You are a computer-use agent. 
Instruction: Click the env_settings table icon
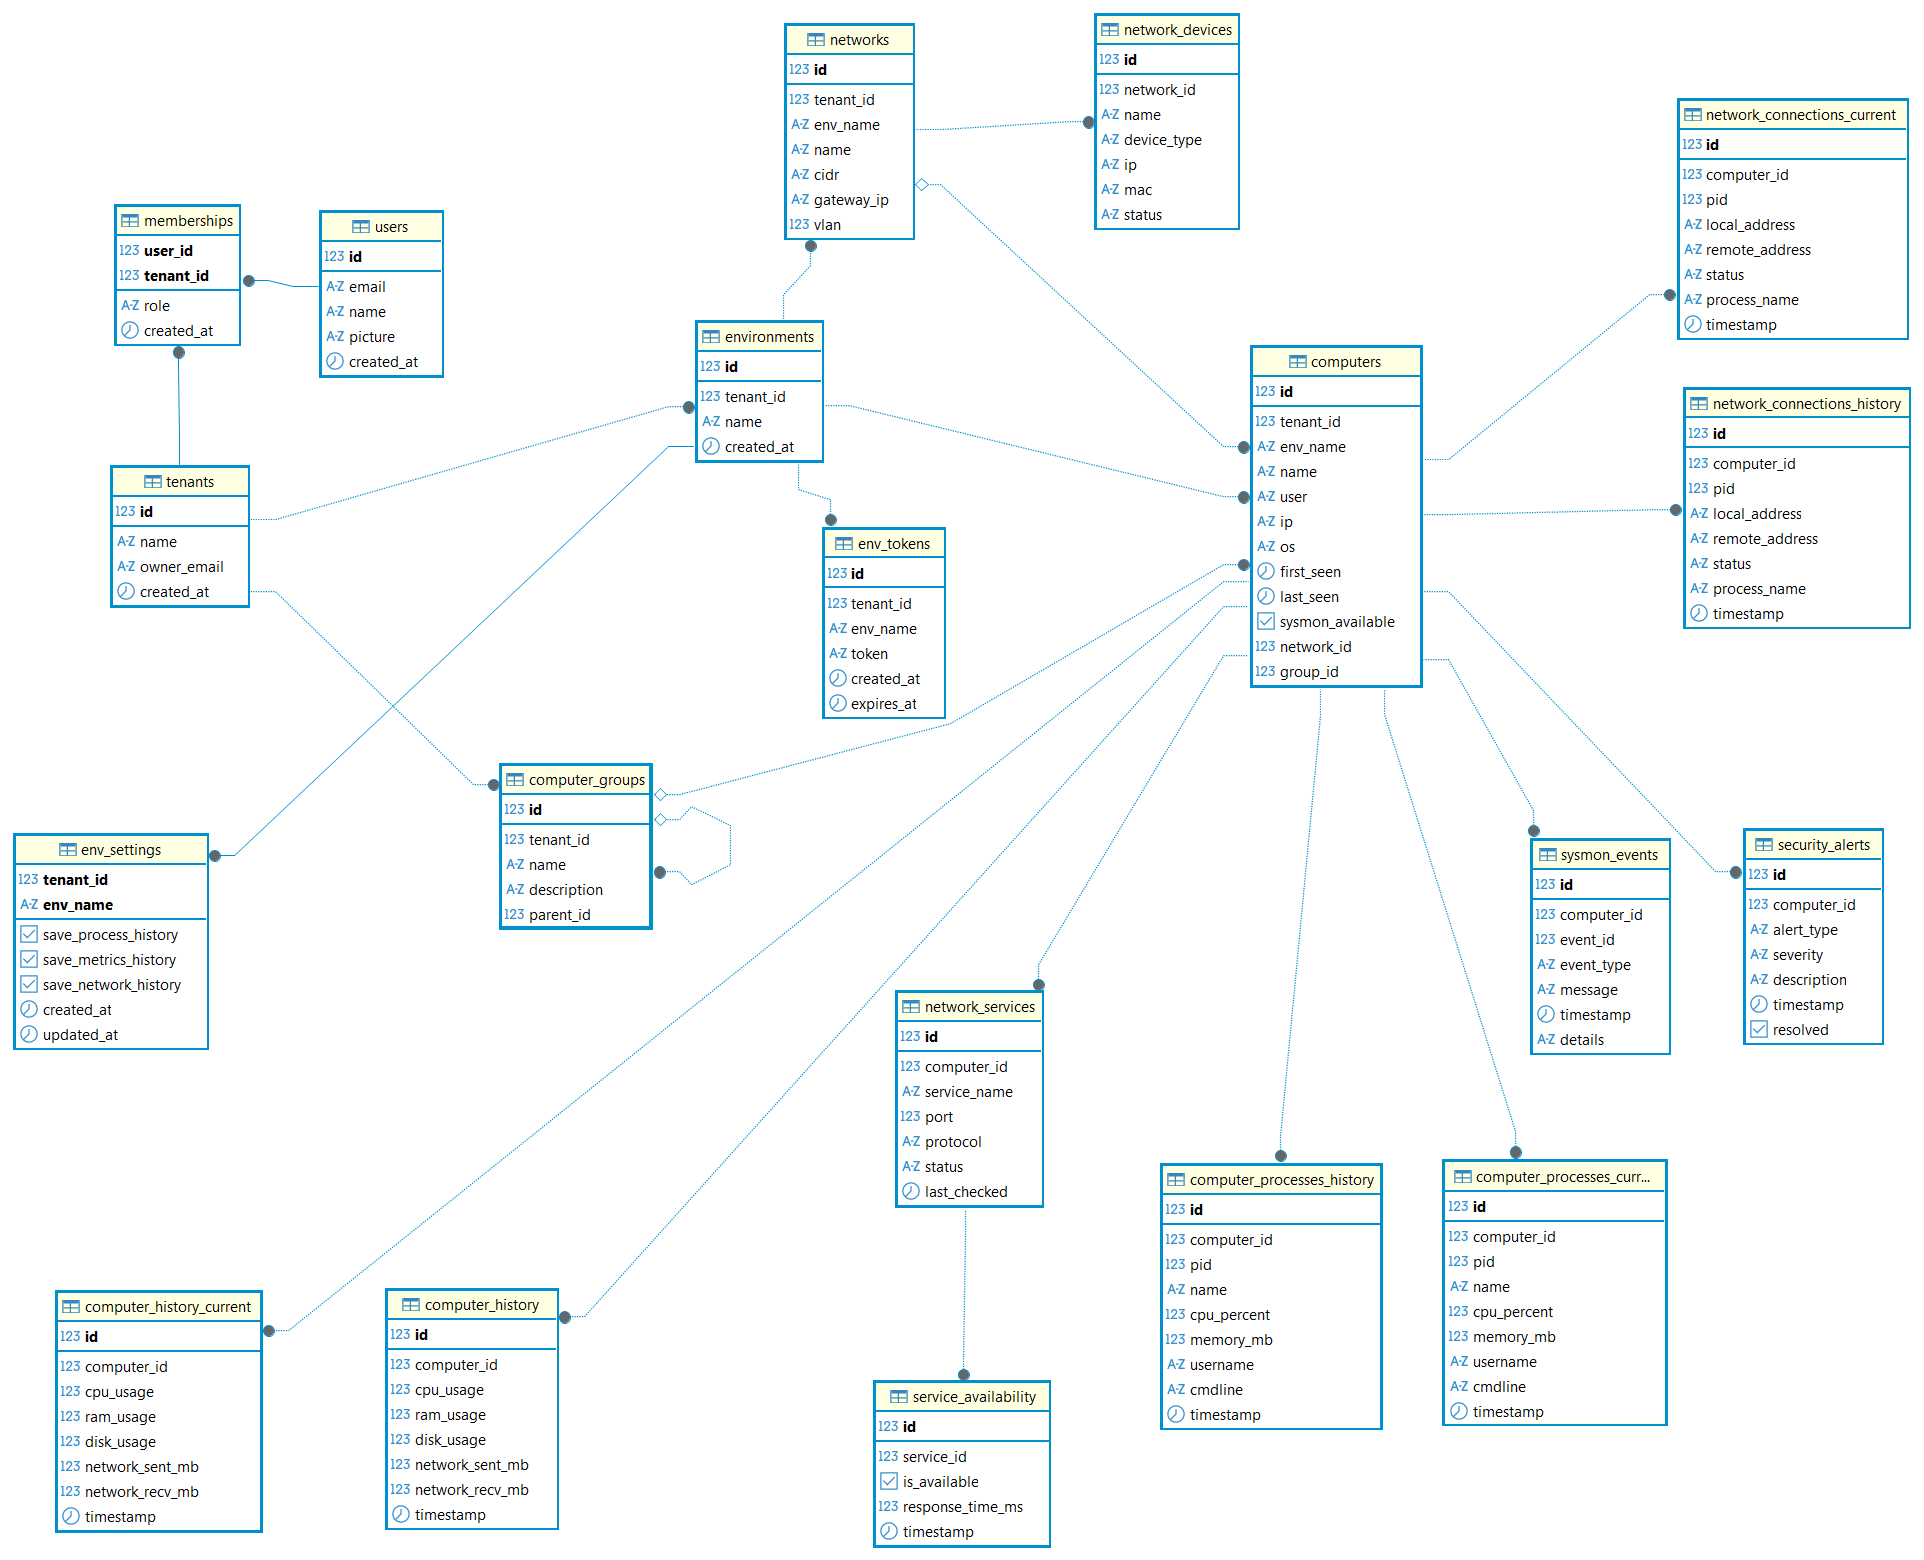[x=68, y=850]
